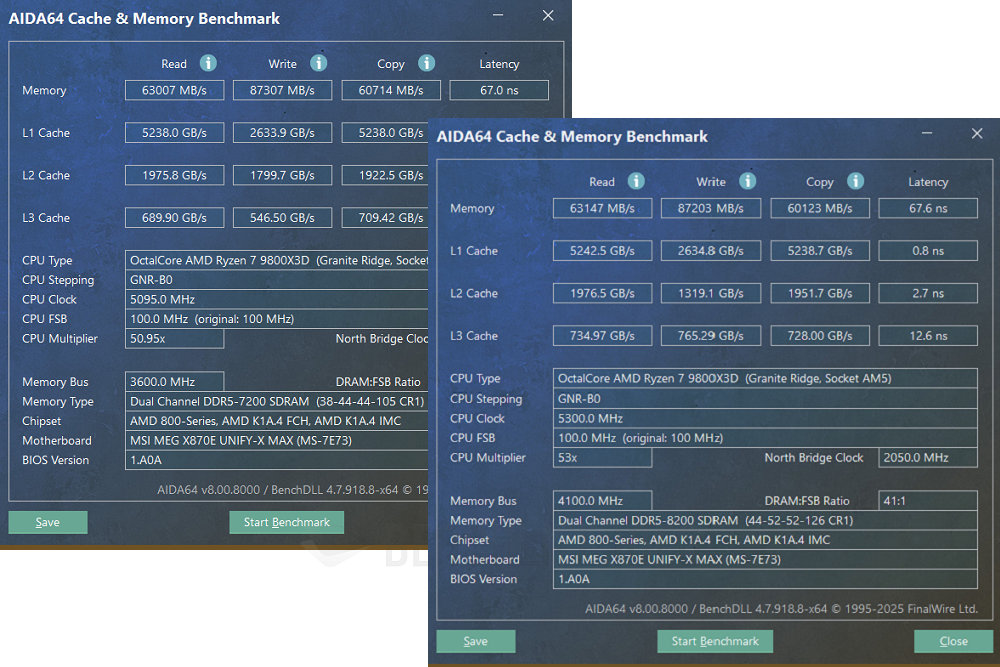Select the DRAM:FSB Ratio 41:1 field

click(927, 500)
